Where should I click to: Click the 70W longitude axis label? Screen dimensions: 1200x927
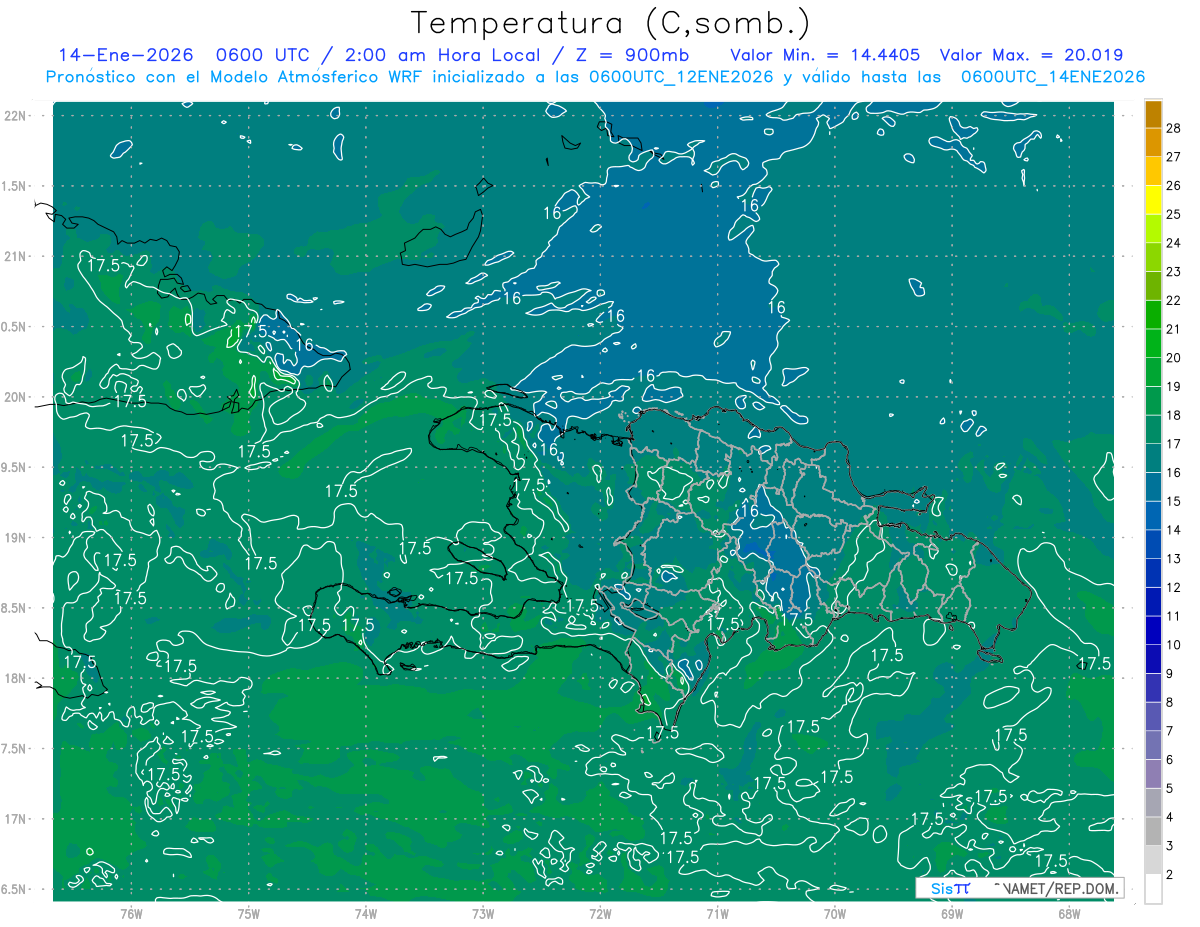point(835,914)
